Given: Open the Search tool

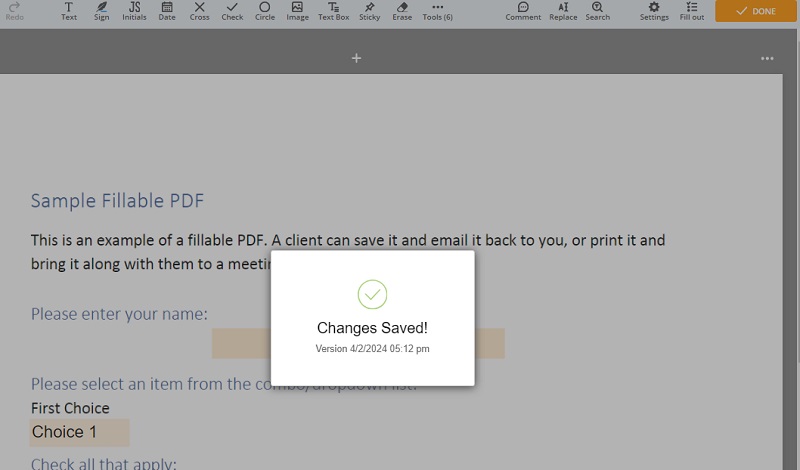Looking at the screenshot, I should point(597,11).
